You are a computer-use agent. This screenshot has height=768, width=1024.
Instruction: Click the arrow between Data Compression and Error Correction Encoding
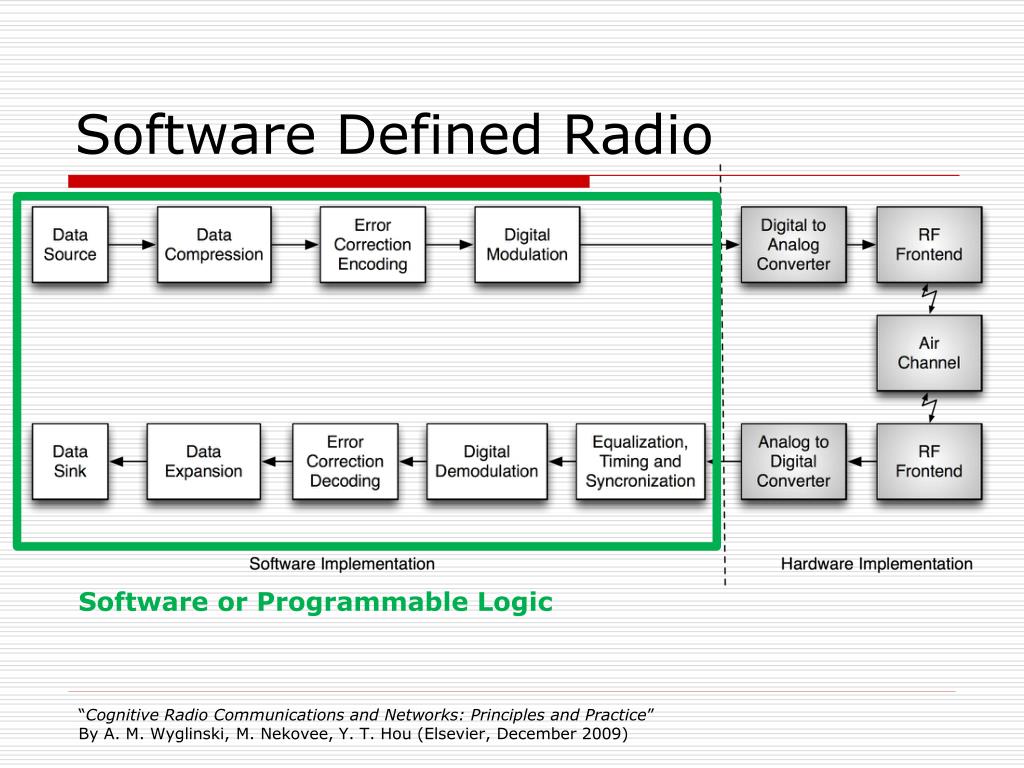[296, 245]
